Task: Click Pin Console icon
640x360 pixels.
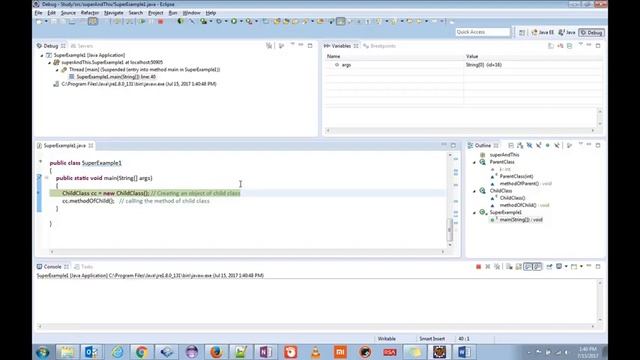Action: coord(549,267)
